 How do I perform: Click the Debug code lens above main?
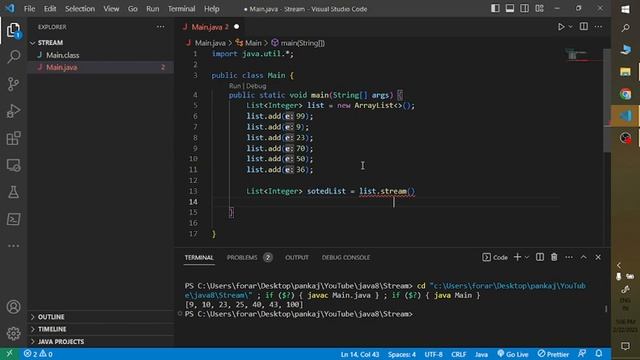[x=256, y=86]
